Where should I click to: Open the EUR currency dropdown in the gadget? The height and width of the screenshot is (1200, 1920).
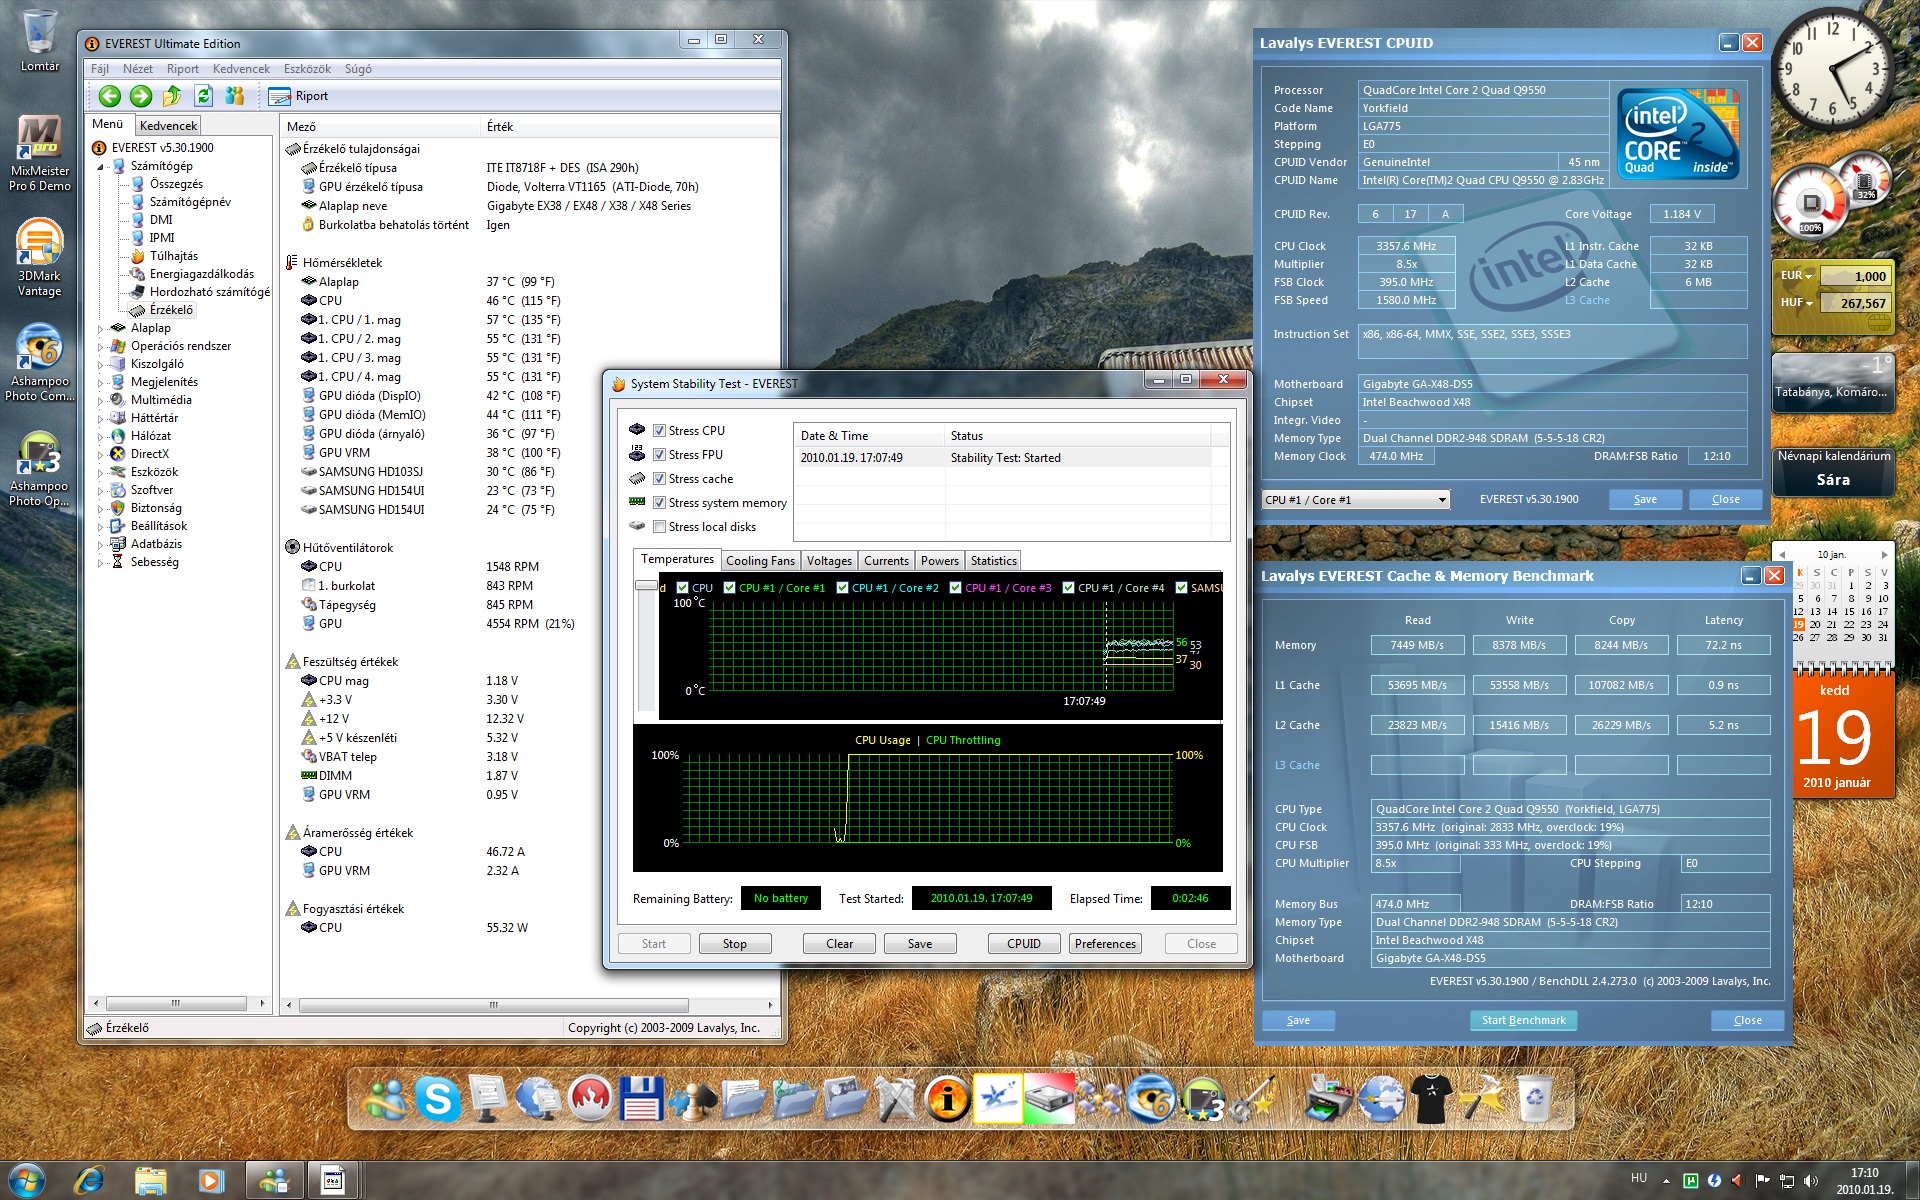(x=1796, y=276)
